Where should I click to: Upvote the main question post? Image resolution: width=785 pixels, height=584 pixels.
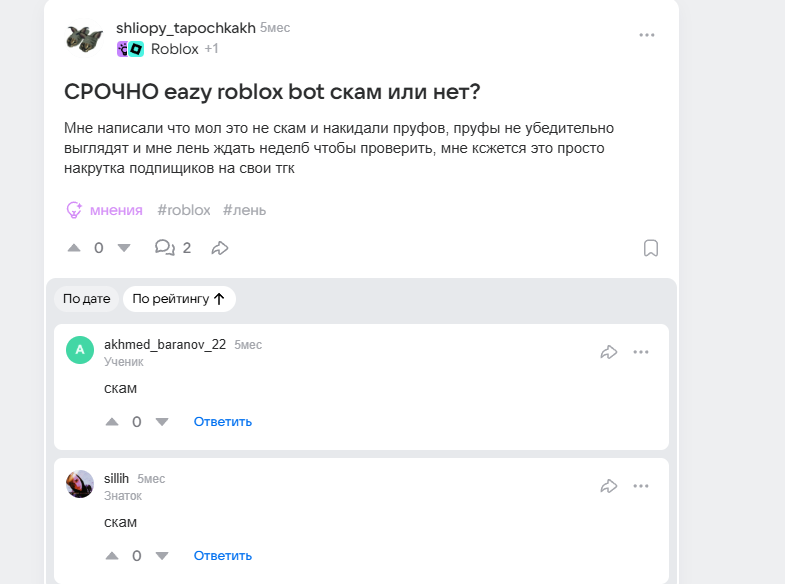(74, 248)
